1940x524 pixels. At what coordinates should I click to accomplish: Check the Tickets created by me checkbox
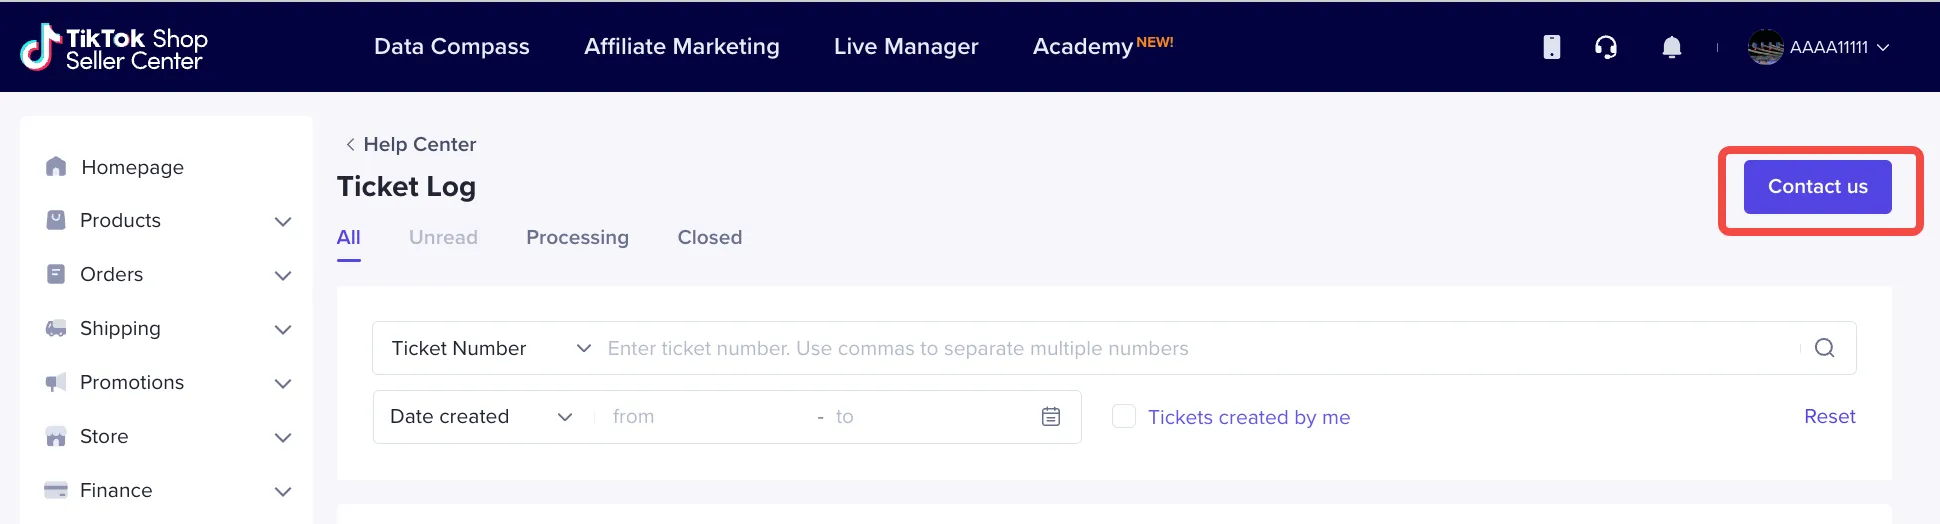coord(1124,417)
